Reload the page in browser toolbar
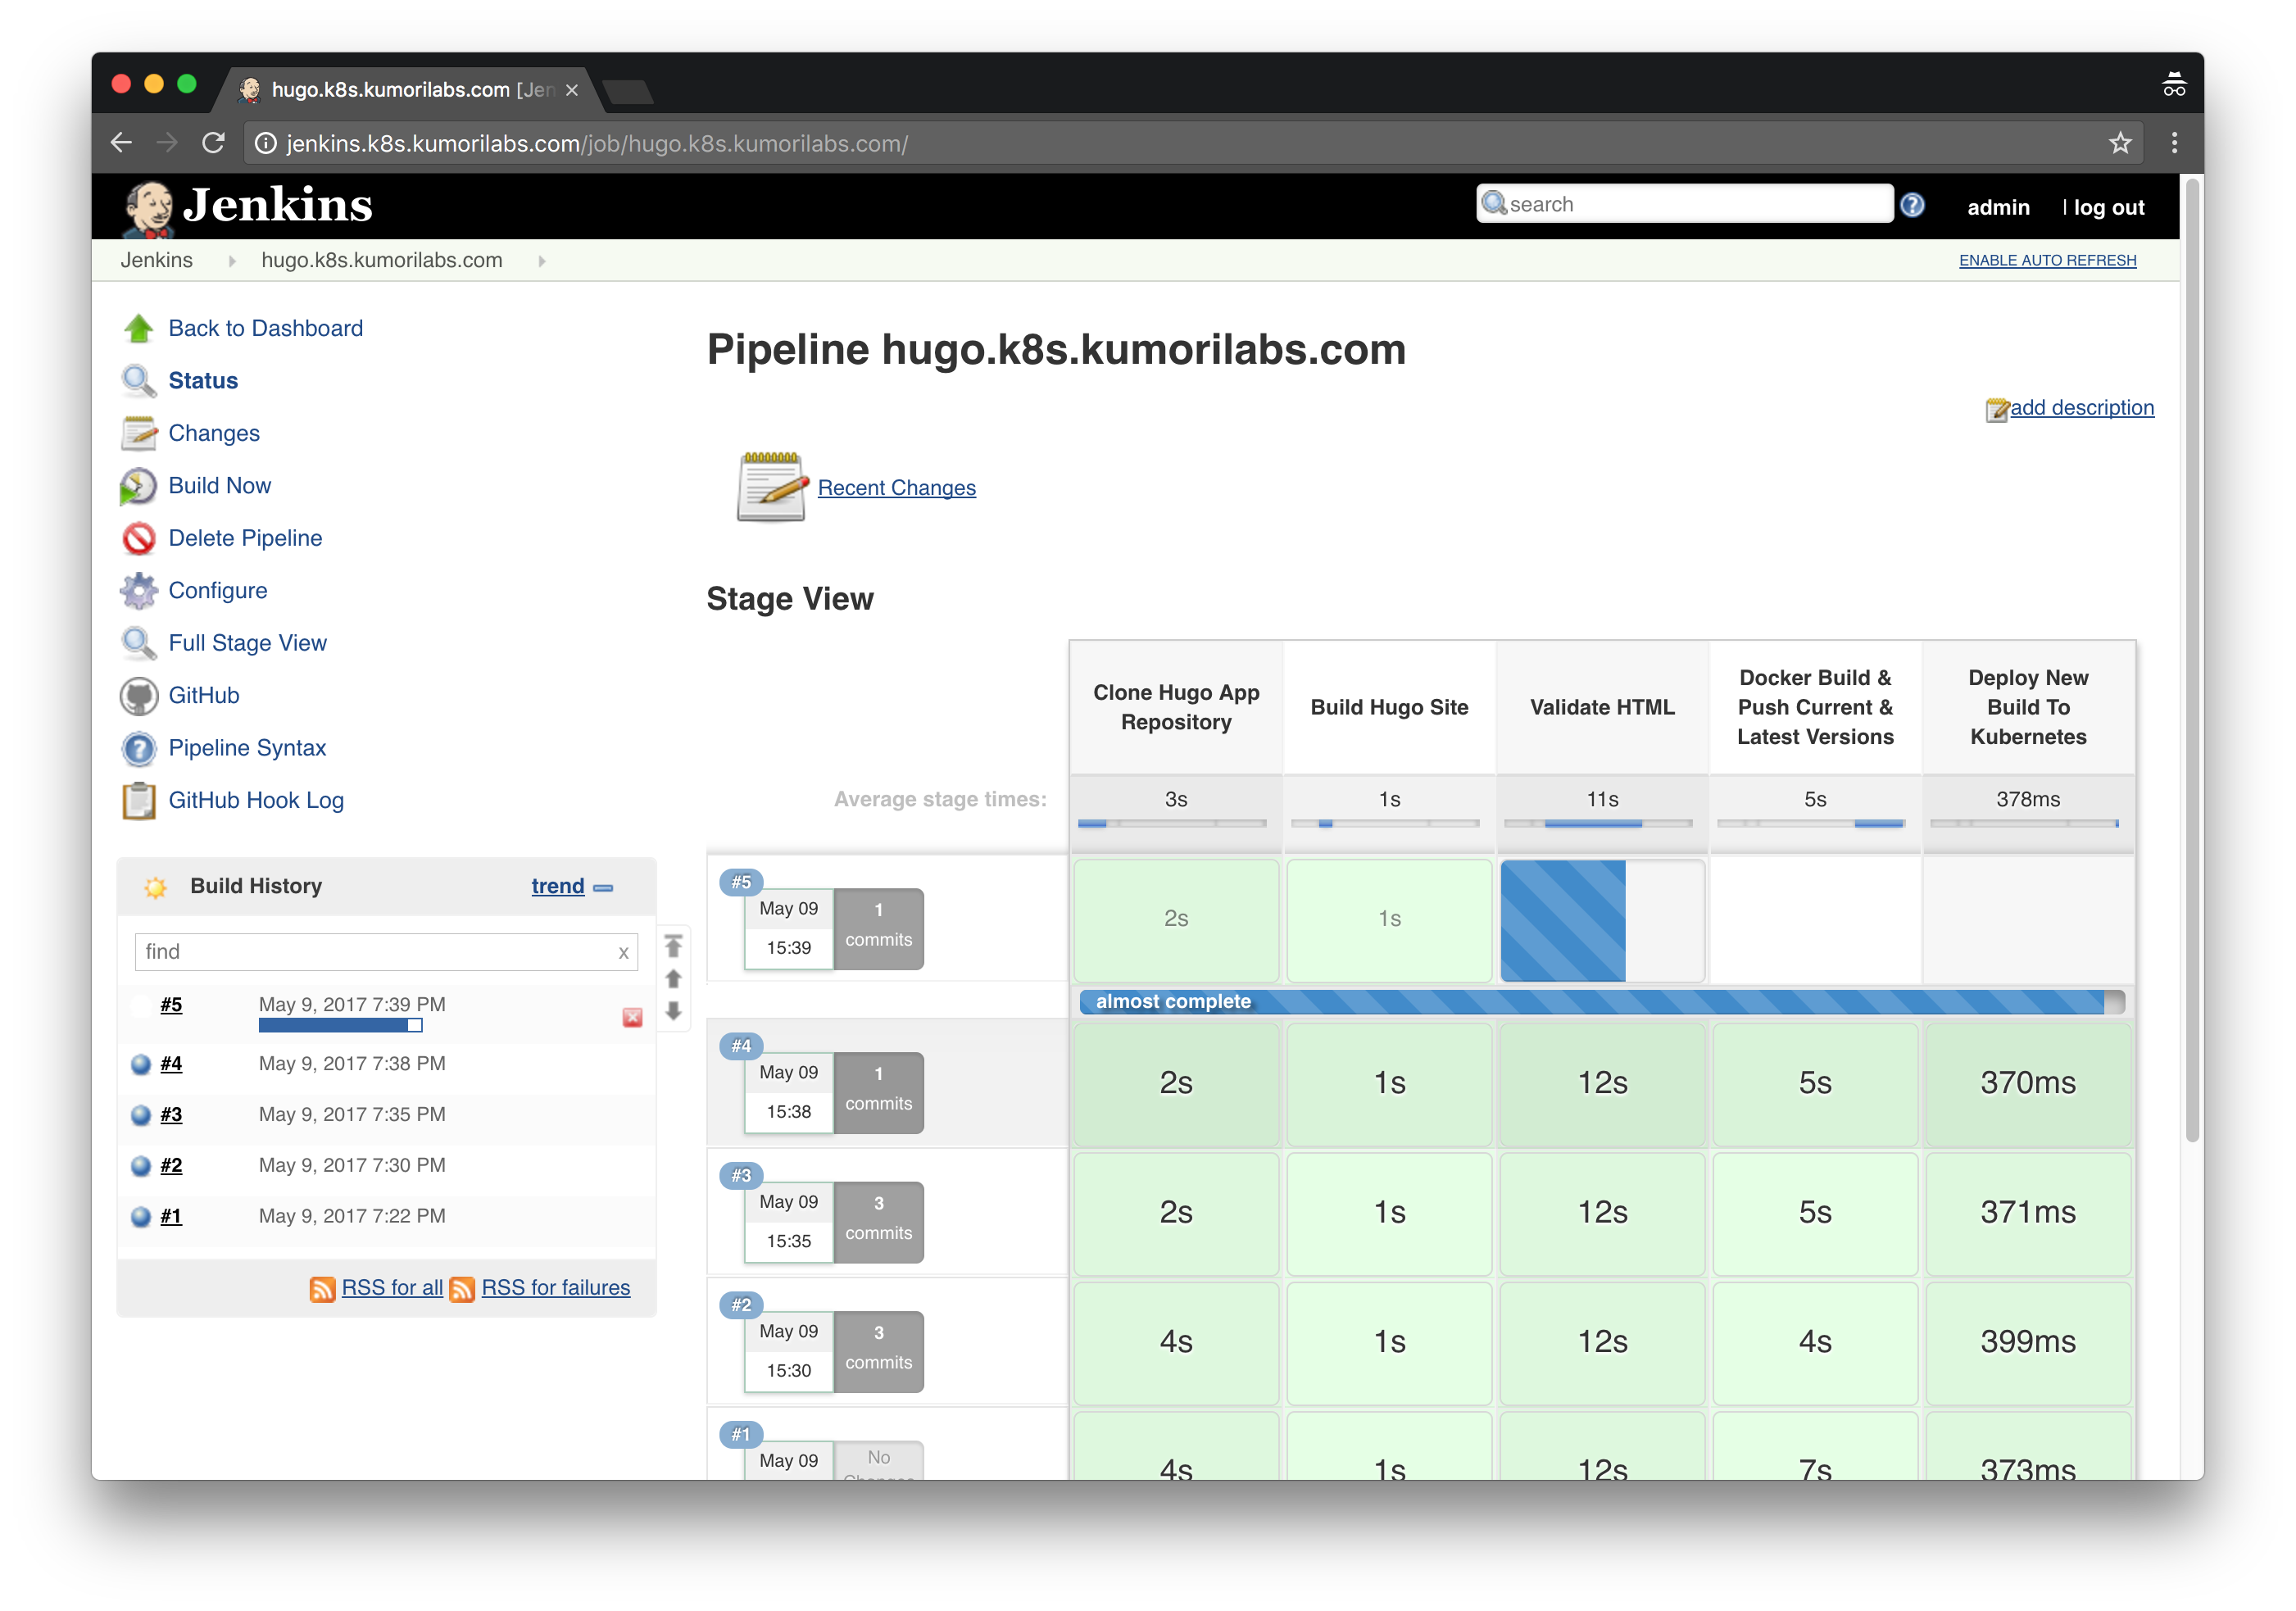The height and width of the screenshot is (1611, 2296). click(x=213, y=143)
